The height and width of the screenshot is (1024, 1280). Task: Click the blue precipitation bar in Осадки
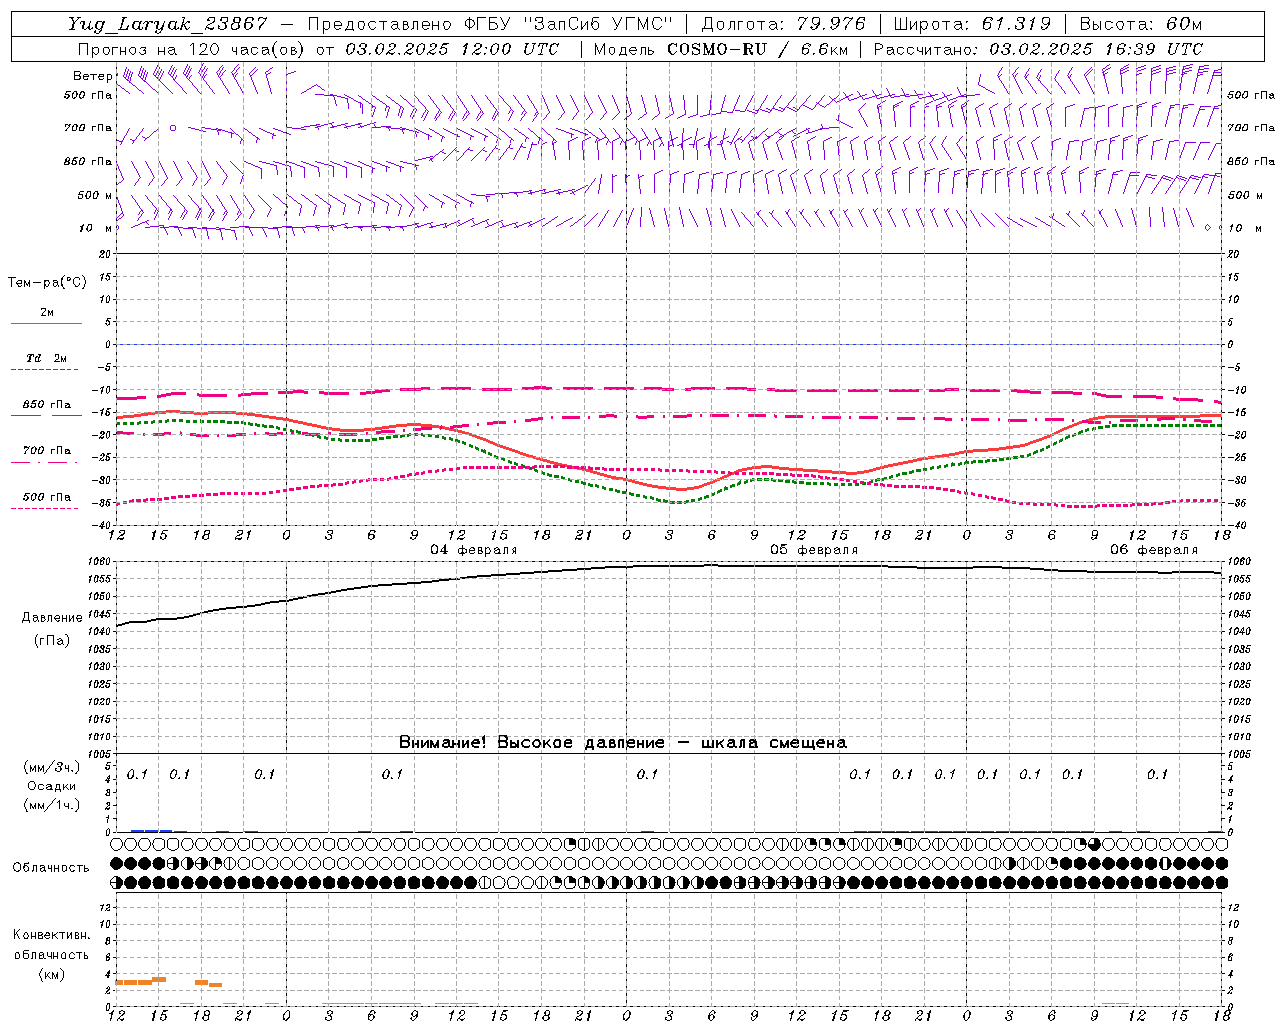click(x=151, y=830)
